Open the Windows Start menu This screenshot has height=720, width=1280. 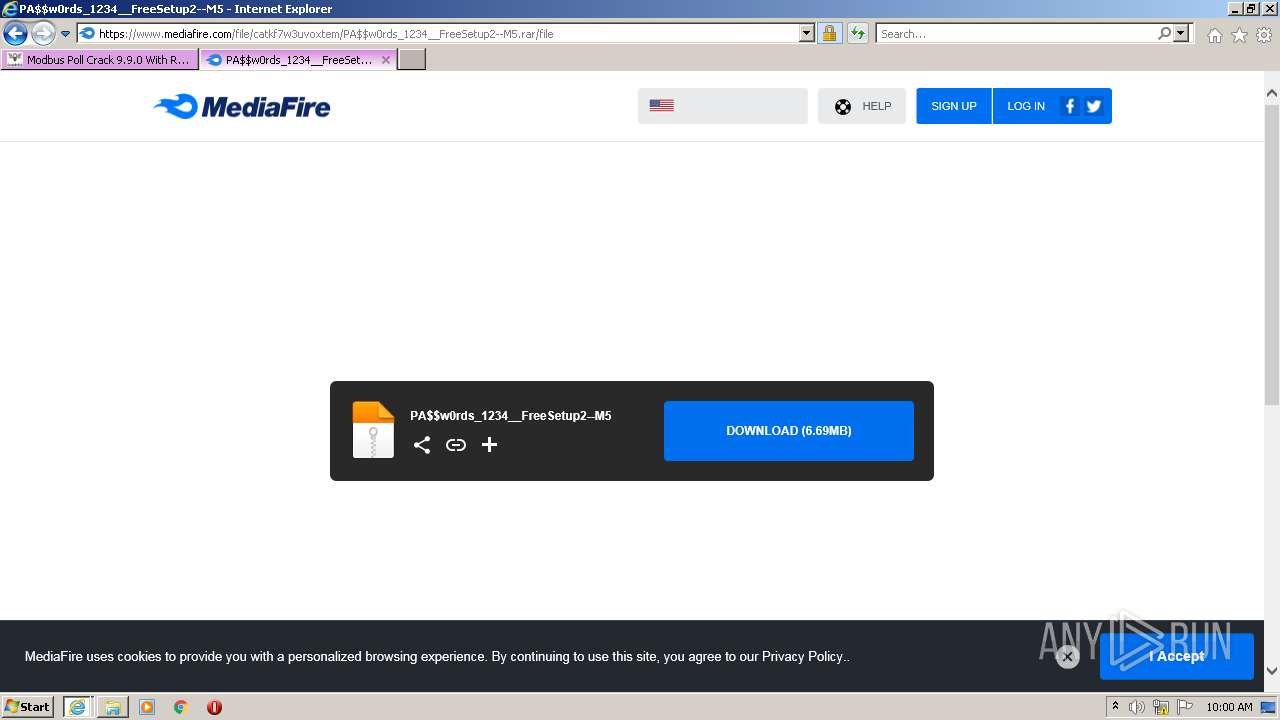click(x=28, y=707)
